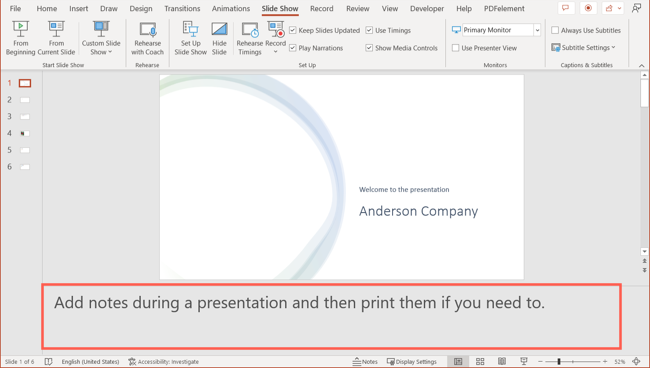Click the Hide Slide button

[219, 38]
